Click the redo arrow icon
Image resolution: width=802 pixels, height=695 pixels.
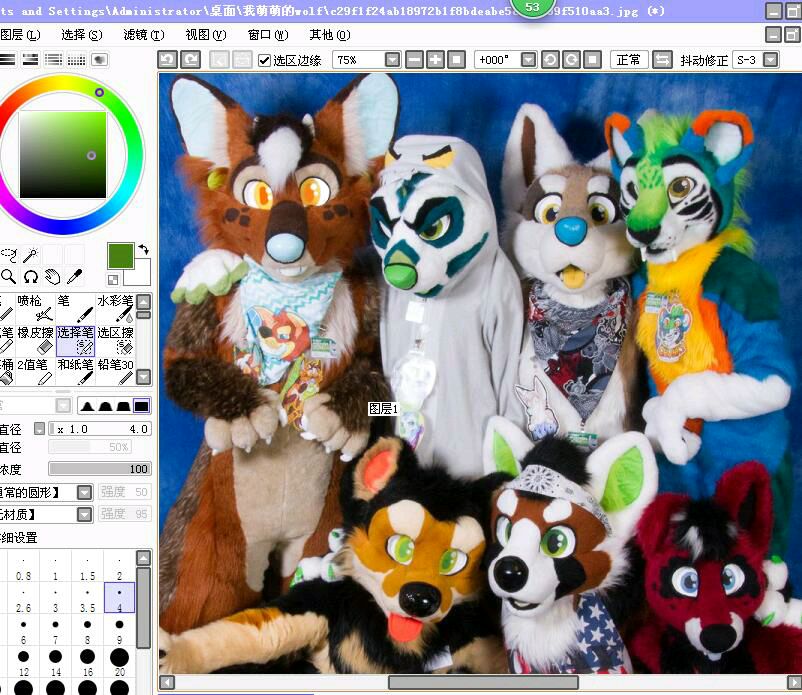tap(190, 60)
